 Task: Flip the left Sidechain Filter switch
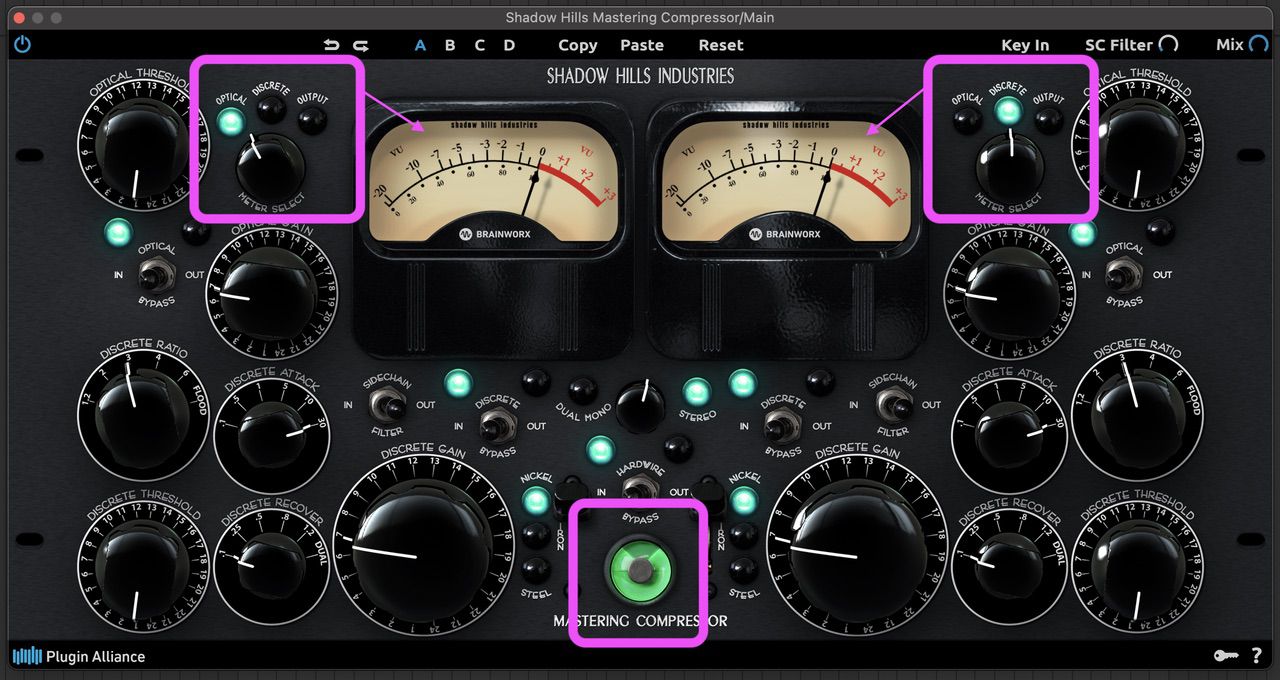click(388, 404)
